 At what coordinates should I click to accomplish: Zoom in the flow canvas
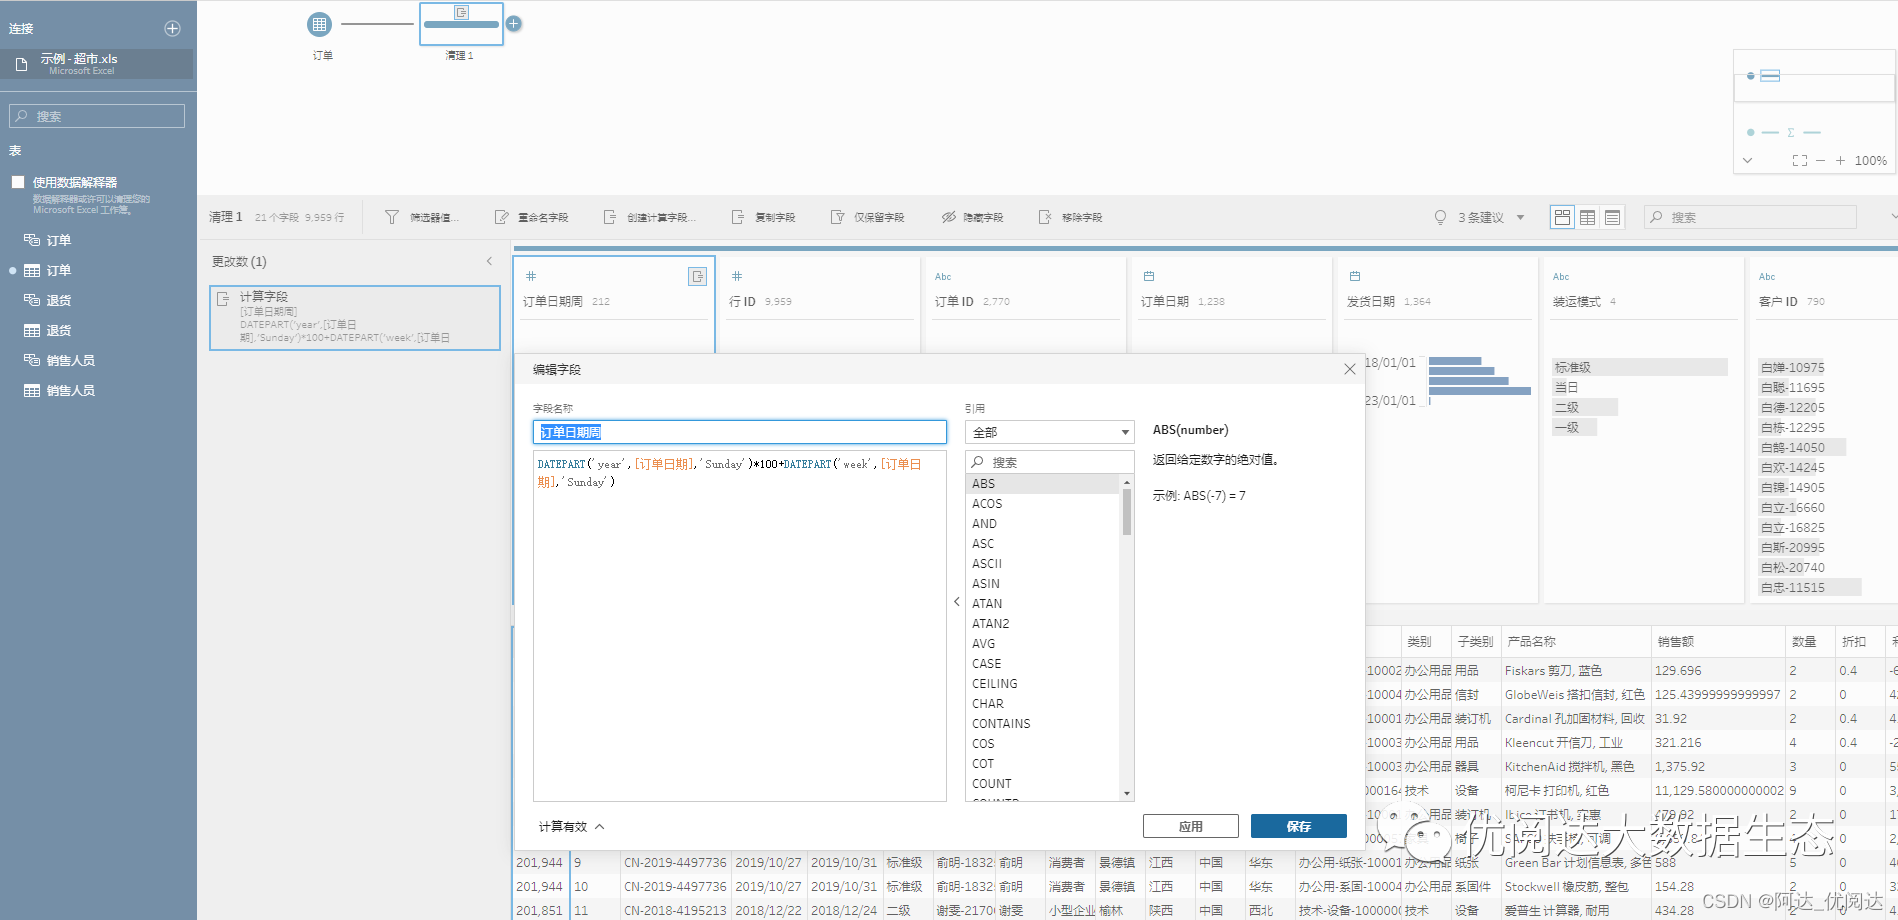pyautogui.click(x=1840, y=160)
